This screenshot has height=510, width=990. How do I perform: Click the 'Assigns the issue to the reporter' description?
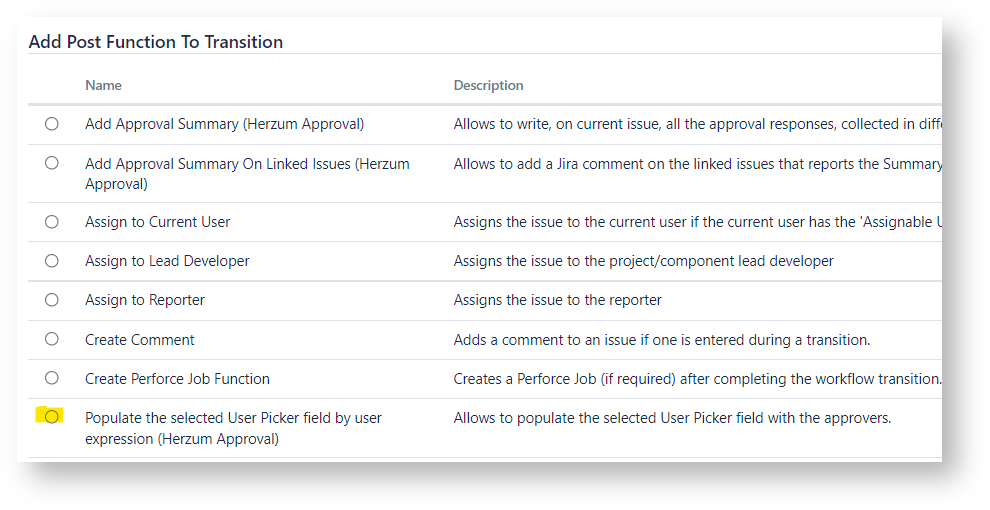557,300
